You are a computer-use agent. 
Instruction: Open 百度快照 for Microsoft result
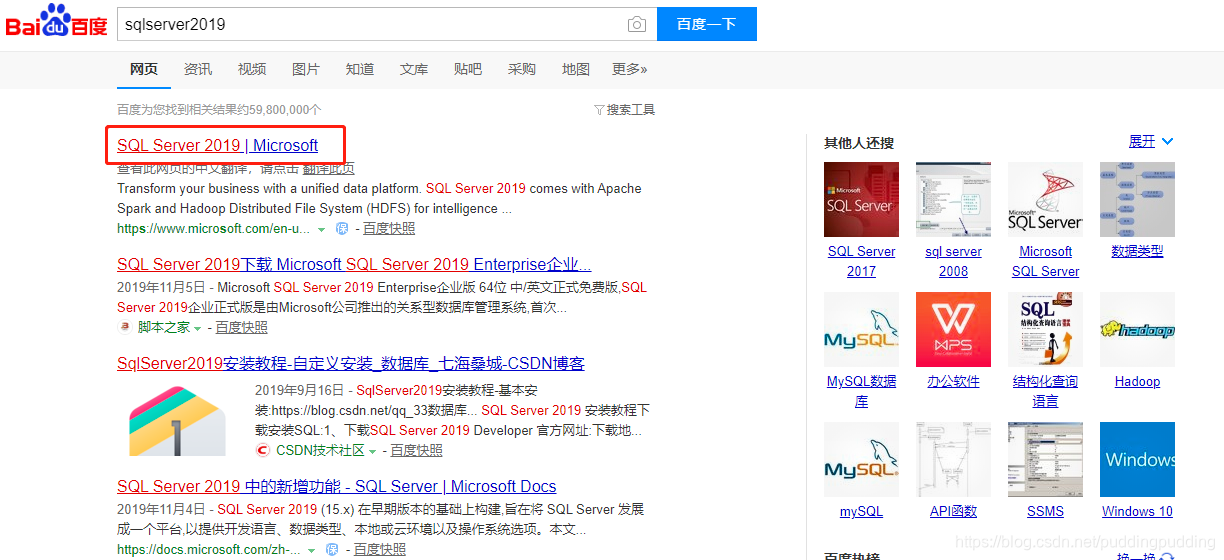click(x=389, y=229)
